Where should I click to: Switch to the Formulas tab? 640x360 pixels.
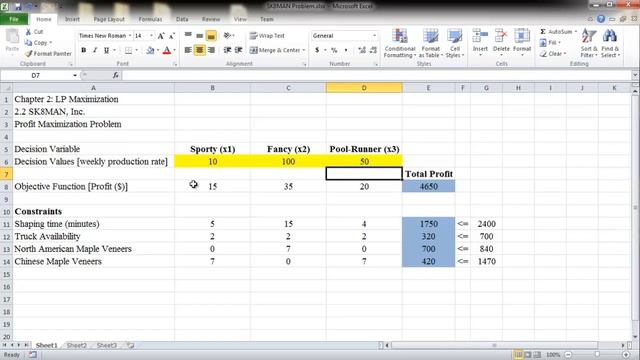150,19
